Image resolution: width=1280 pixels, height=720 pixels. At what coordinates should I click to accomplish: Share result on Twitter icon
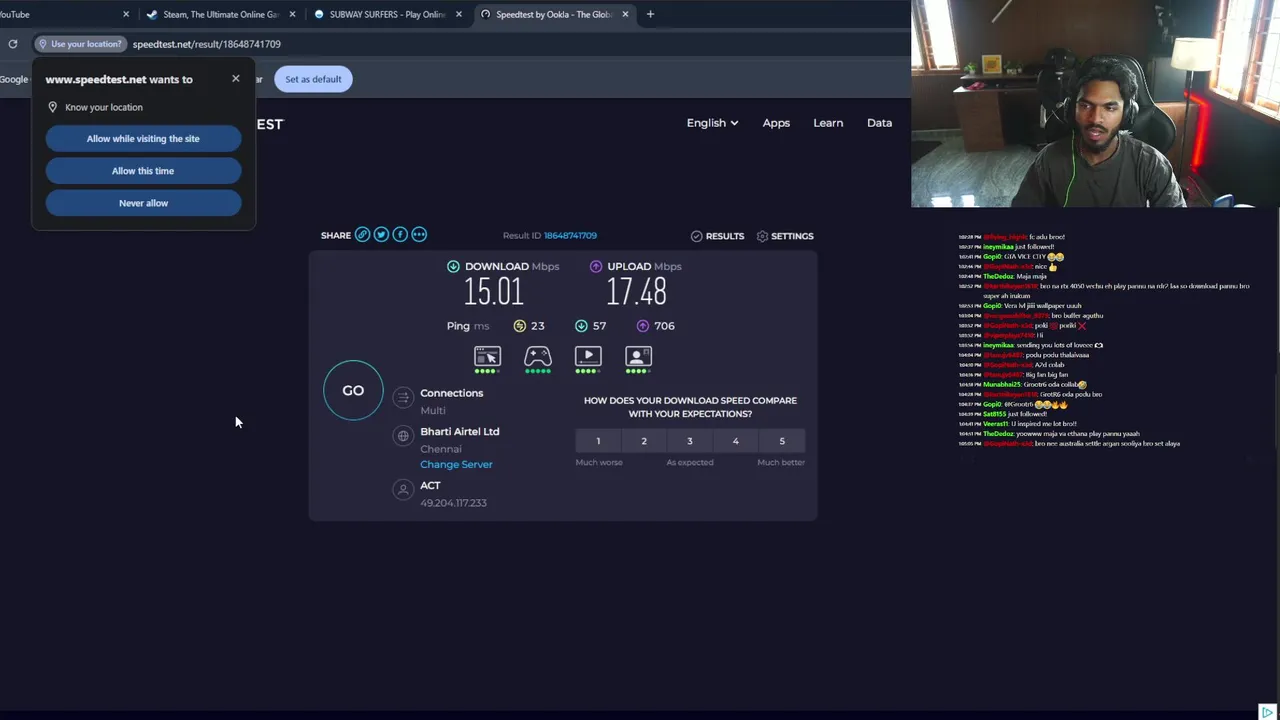coord(381,235)
